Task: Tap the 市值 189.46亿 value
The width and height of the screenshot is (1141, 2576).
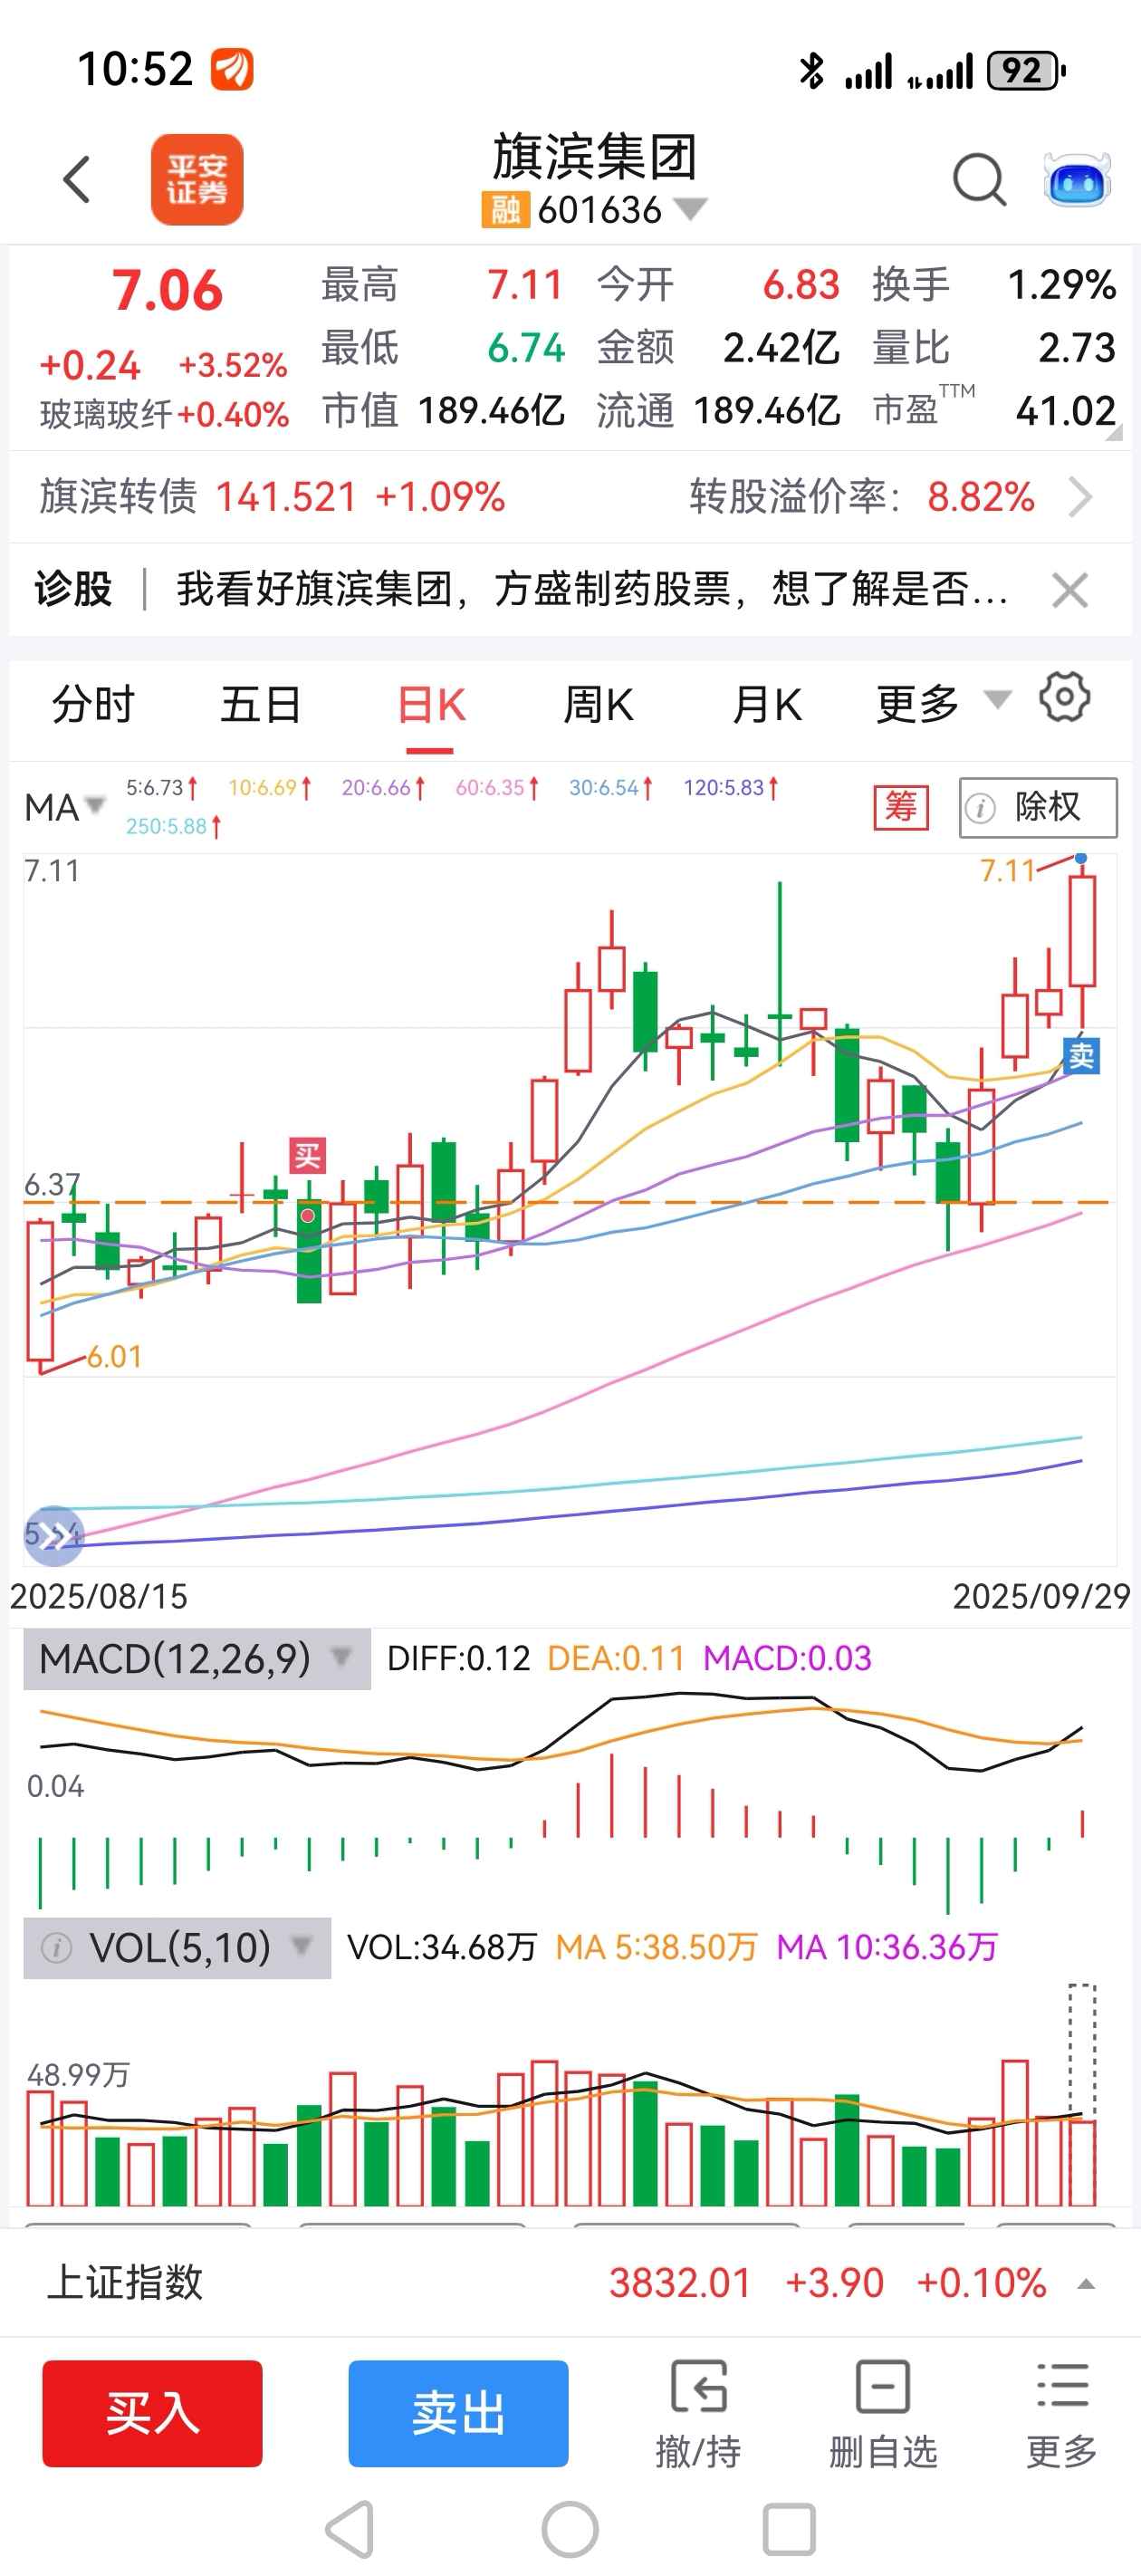Action: [x=491, y=410]
